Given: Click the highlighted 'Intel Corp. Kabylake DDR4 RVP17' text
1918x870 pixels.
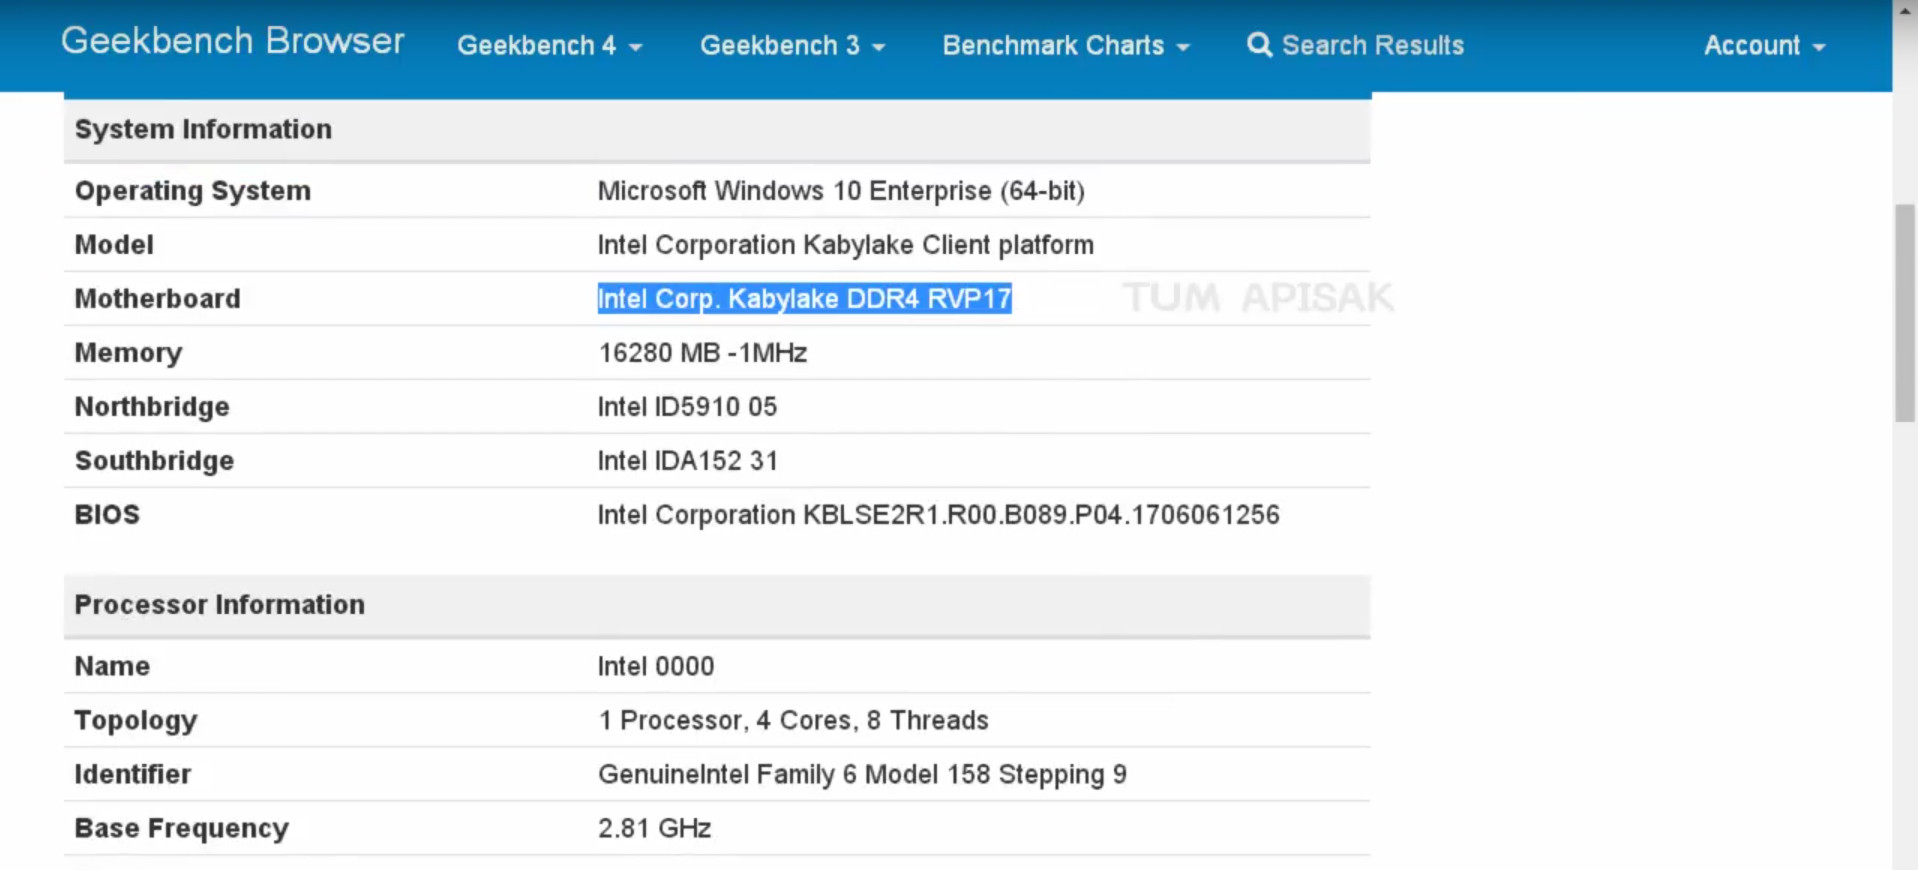Looking at the screenshot, I should click(804, 299).
